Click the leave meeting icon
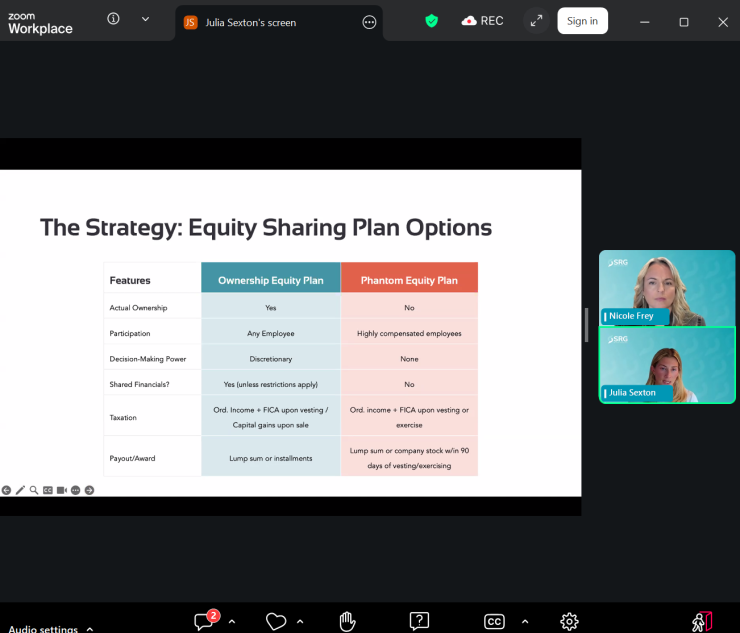 pos(702,621)
